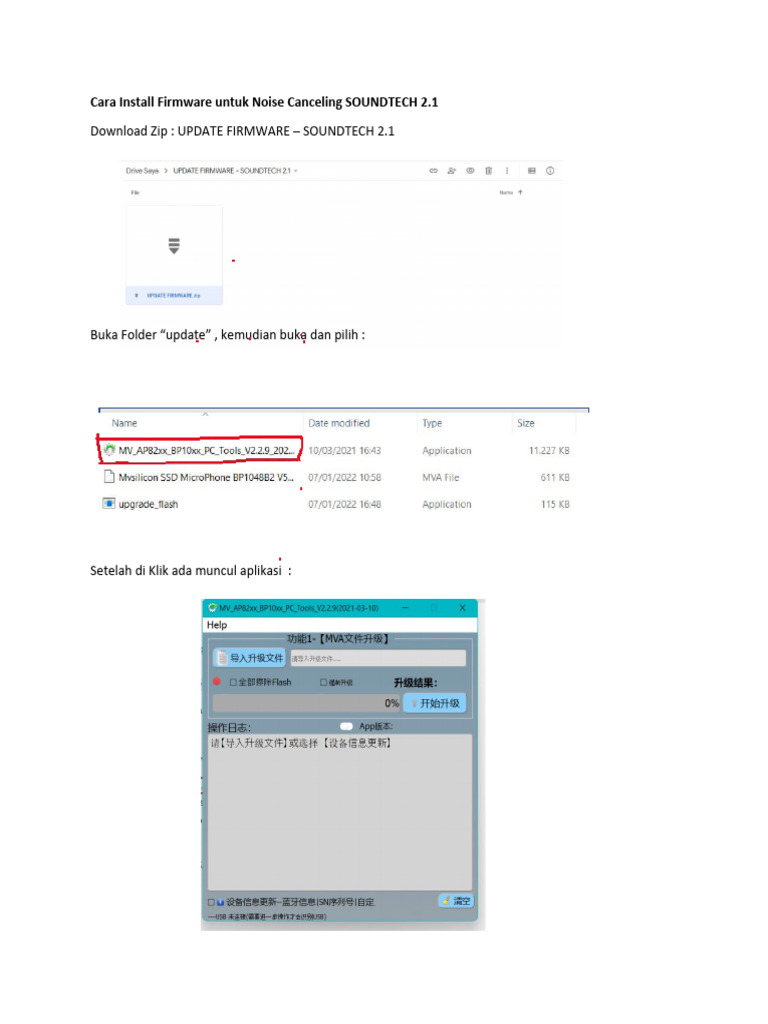The height and width of the screenshot is (1024, 768).
Task: Open Drive info details icon
Action: [x=550, y=170]
